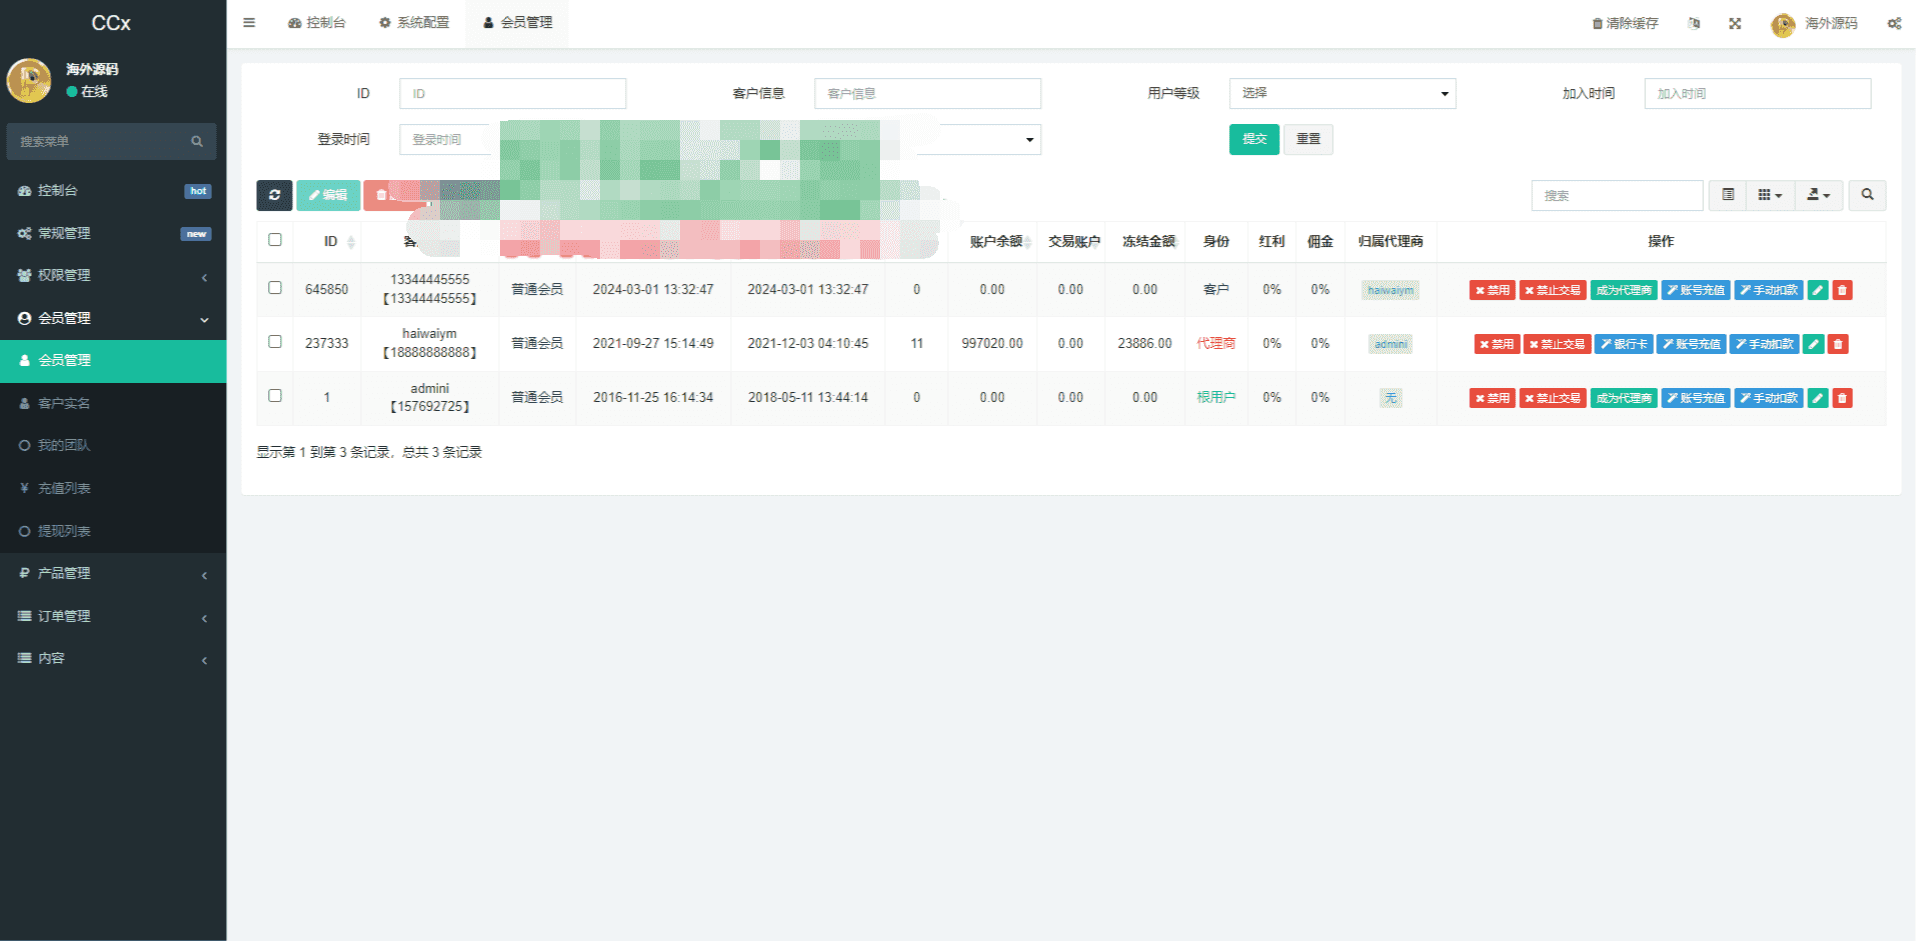Click the red trash icon for admini row
1917x942 pixels.
(x=1842, y=398)
